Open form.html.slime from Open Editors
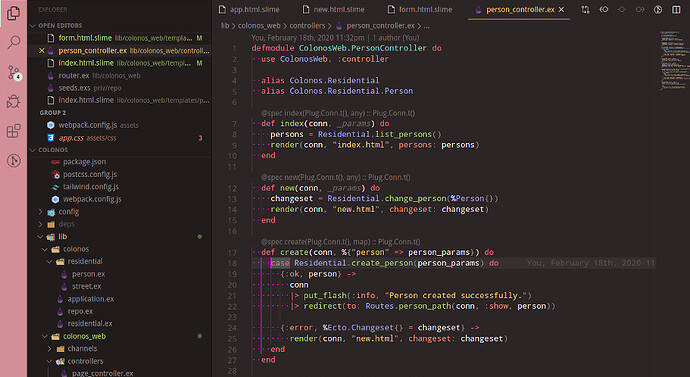Screen dimensions: 690x377 [120, 38]
